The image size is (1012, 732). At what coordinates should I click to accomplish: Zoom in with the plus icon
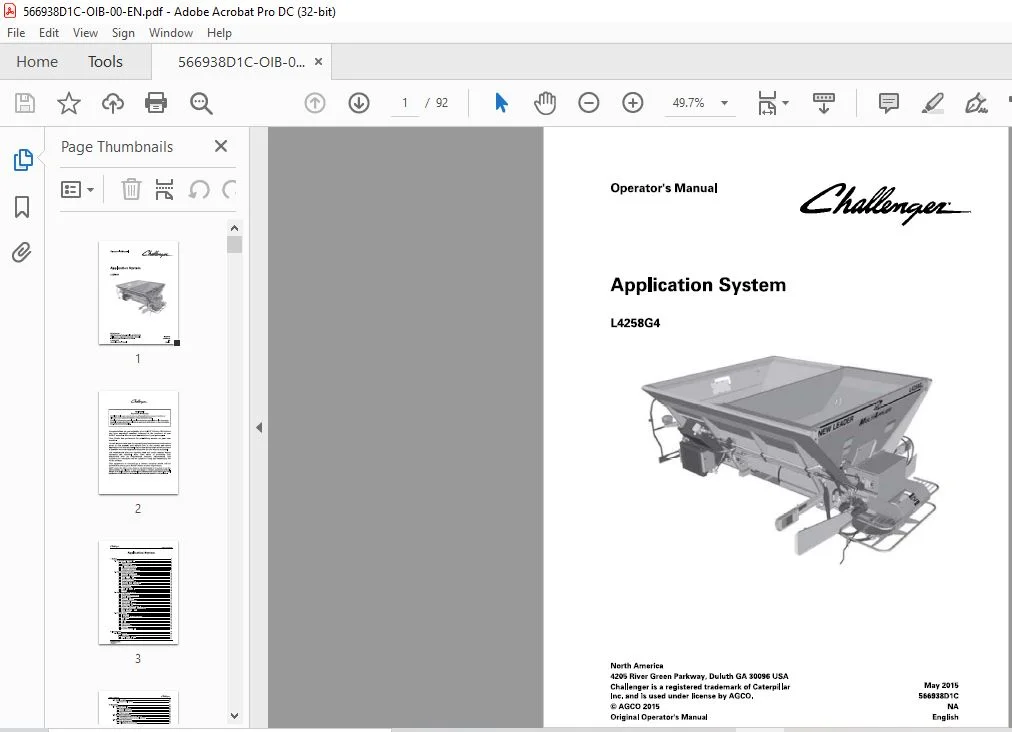pos(632,103)
